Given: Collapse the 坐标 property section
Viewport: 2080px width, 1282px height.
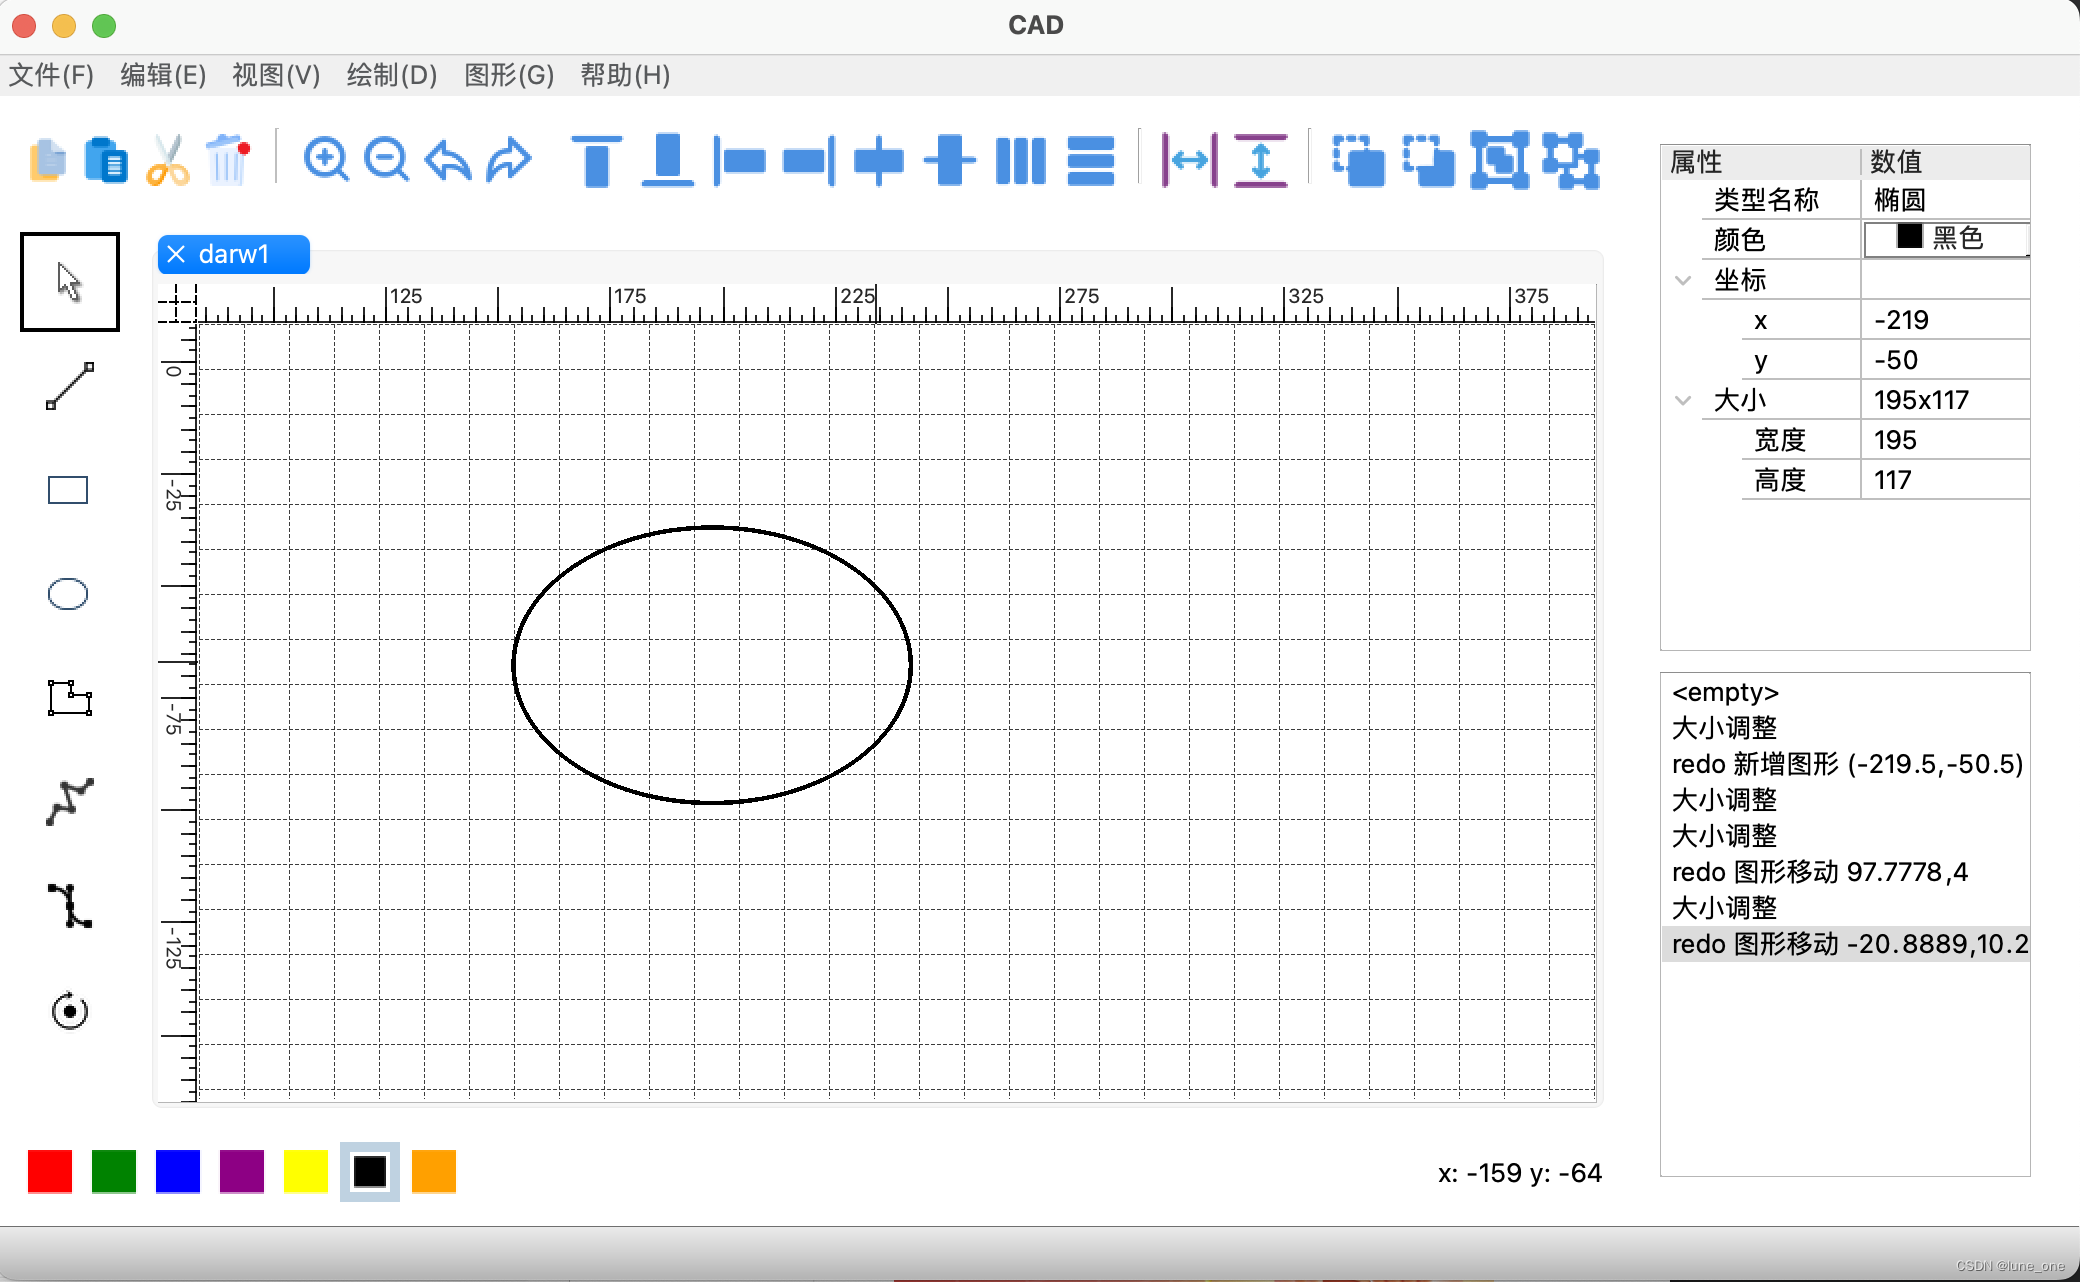Looking at the screenshot, I should pyautogui.click(x=1683, y=279).
